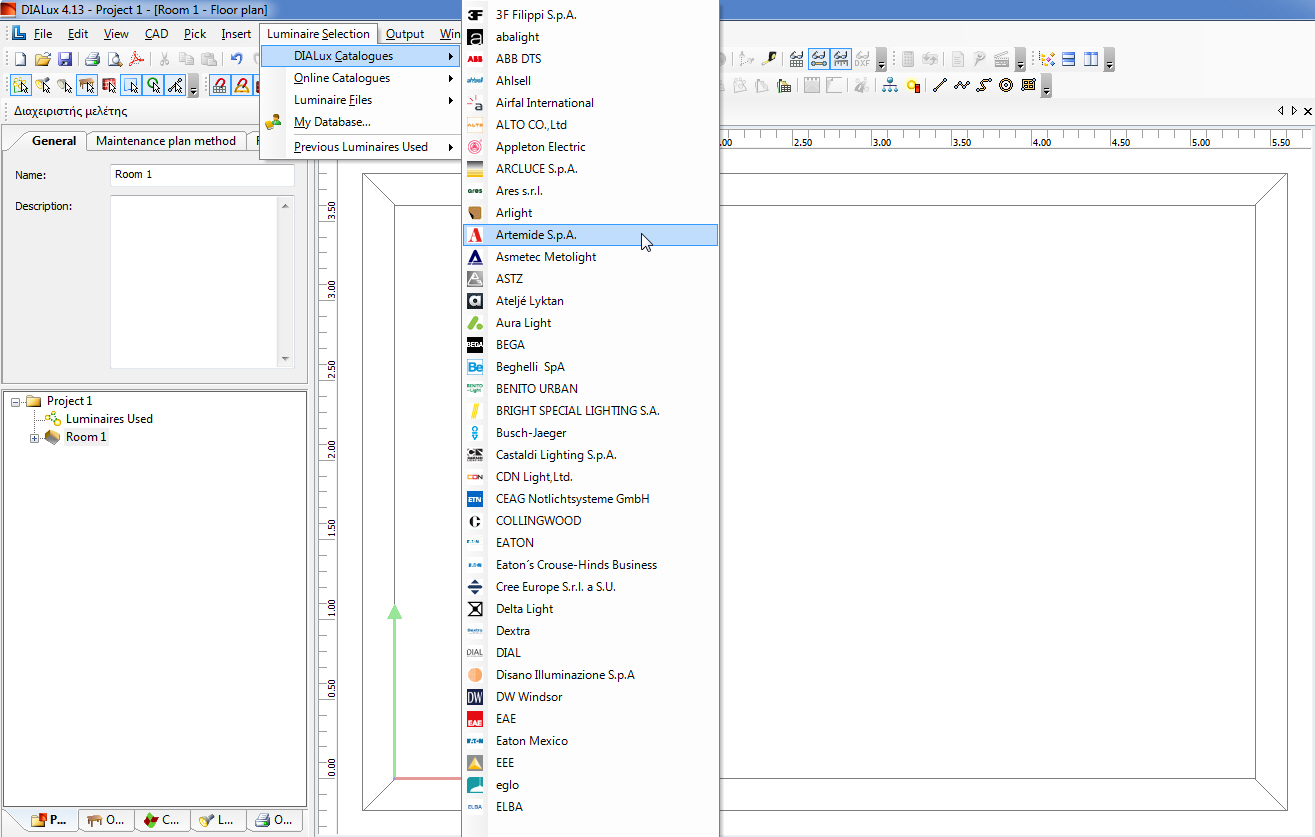1315x837 pixels.
Task: Print with the printer toolbar icon
Action: 92,59
